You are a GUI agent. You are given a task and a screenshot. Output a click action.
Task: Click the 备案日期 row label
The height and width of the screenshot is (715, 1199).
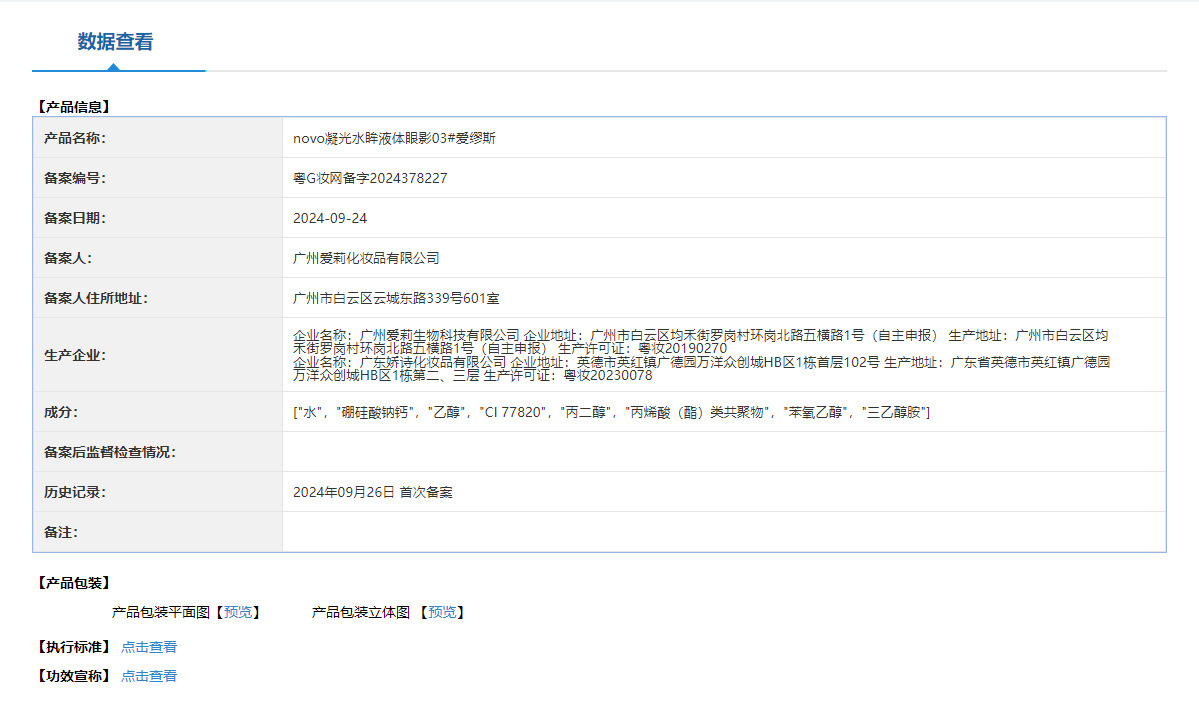pos(75,218)
